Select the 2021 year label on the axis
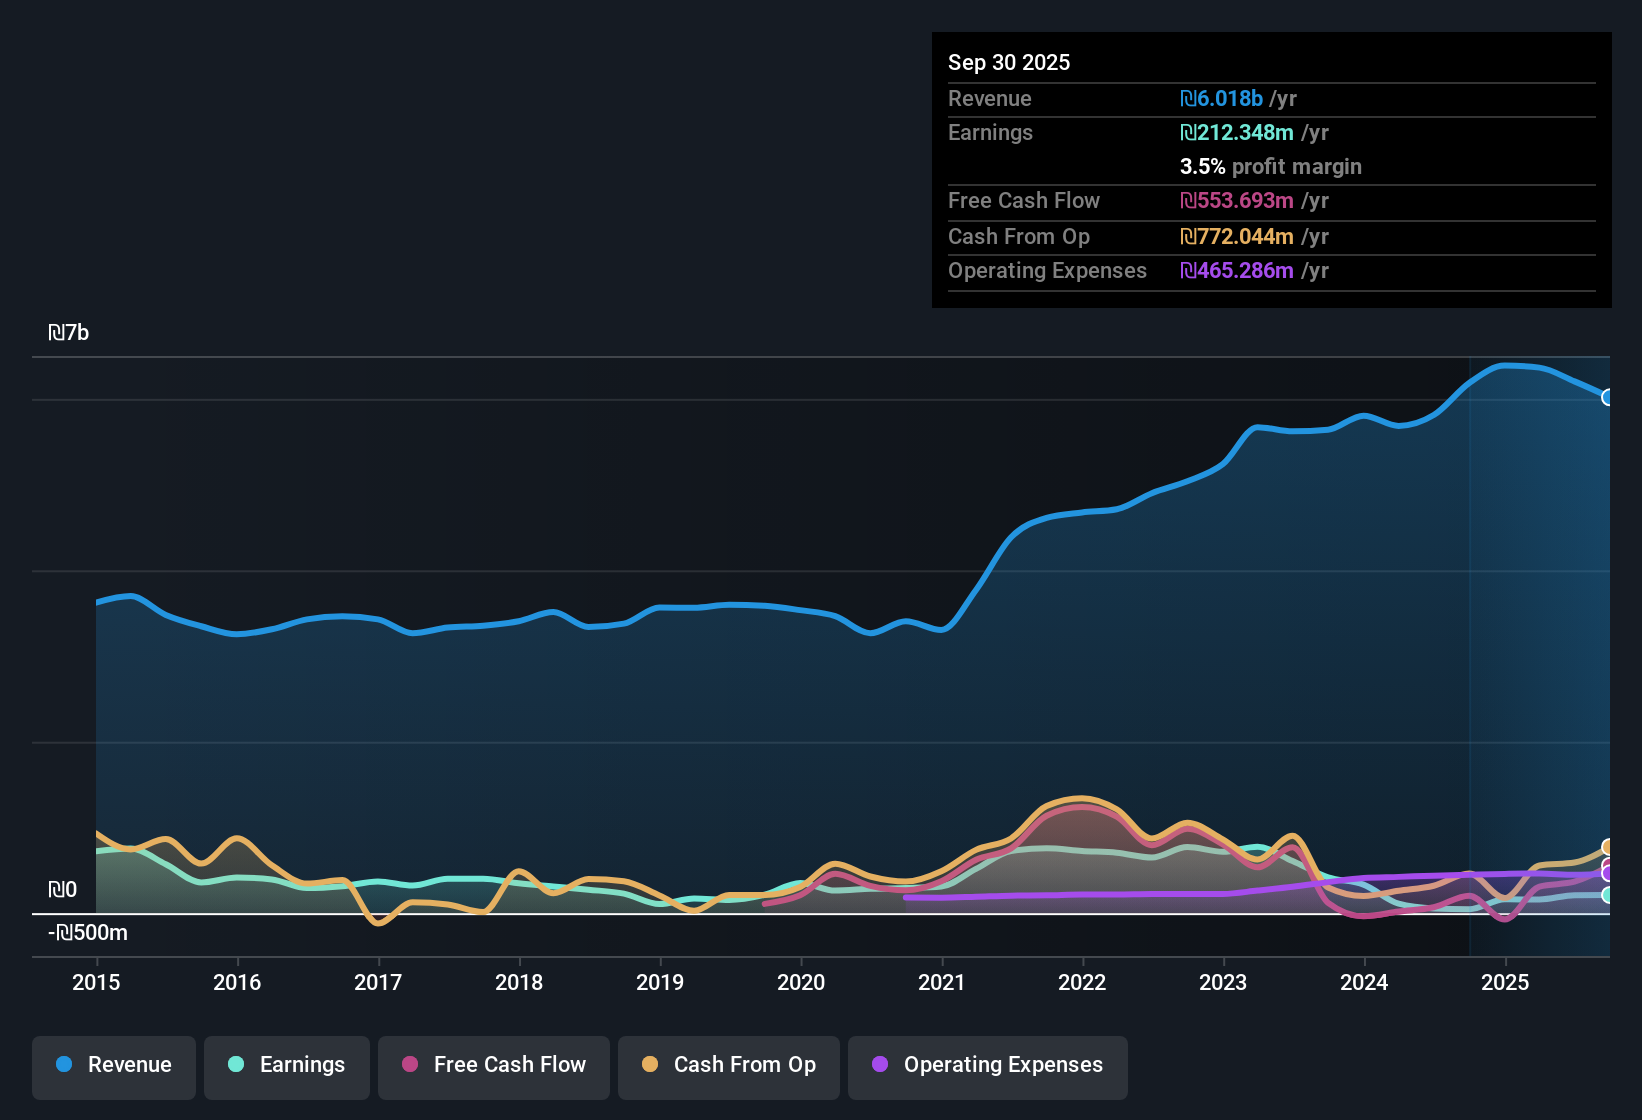This screenshot has width=1642, height=1120. 943,983
